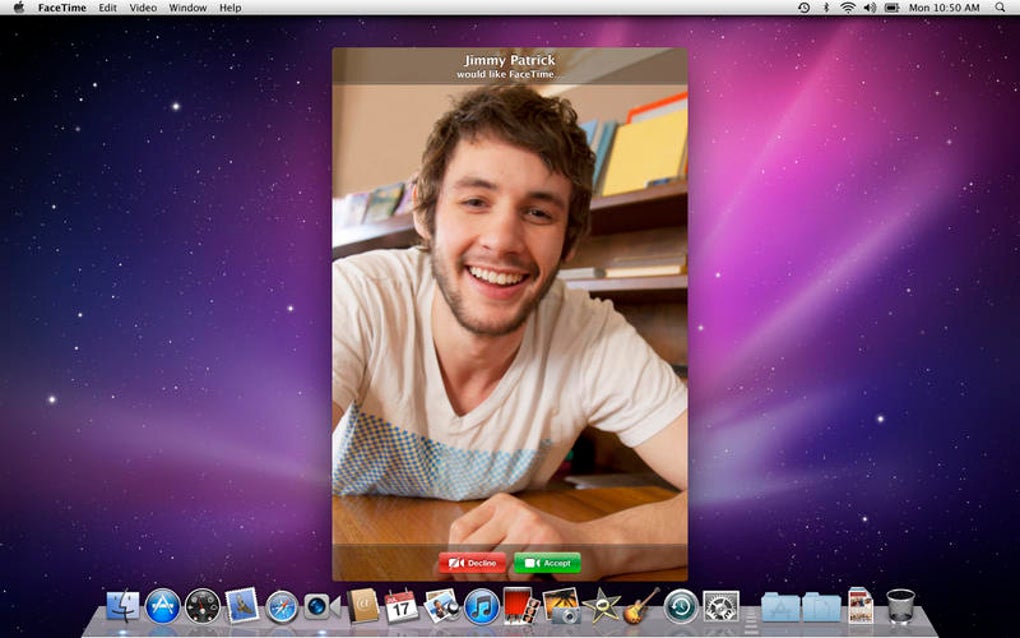Open Mail stamp icon in Dock
Screen dimensions: 1020x638
[242, 606]
